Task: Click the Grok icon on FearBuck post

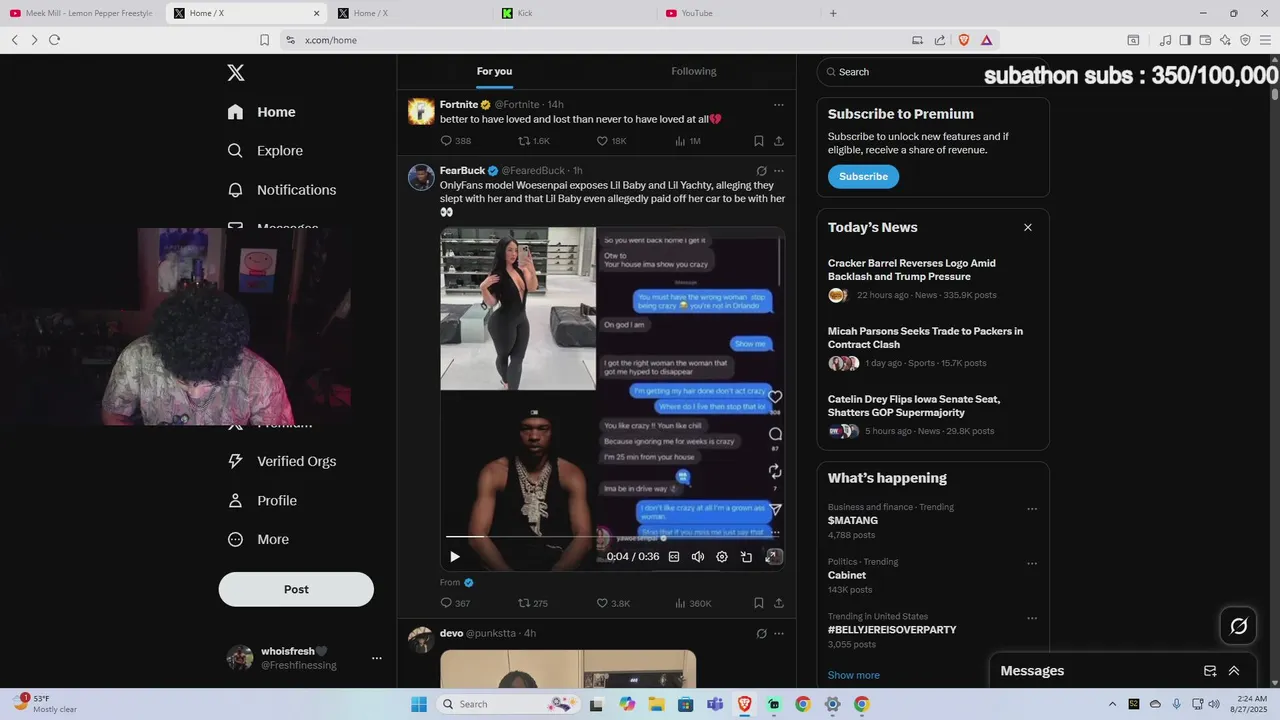Action: click(762, 171)
